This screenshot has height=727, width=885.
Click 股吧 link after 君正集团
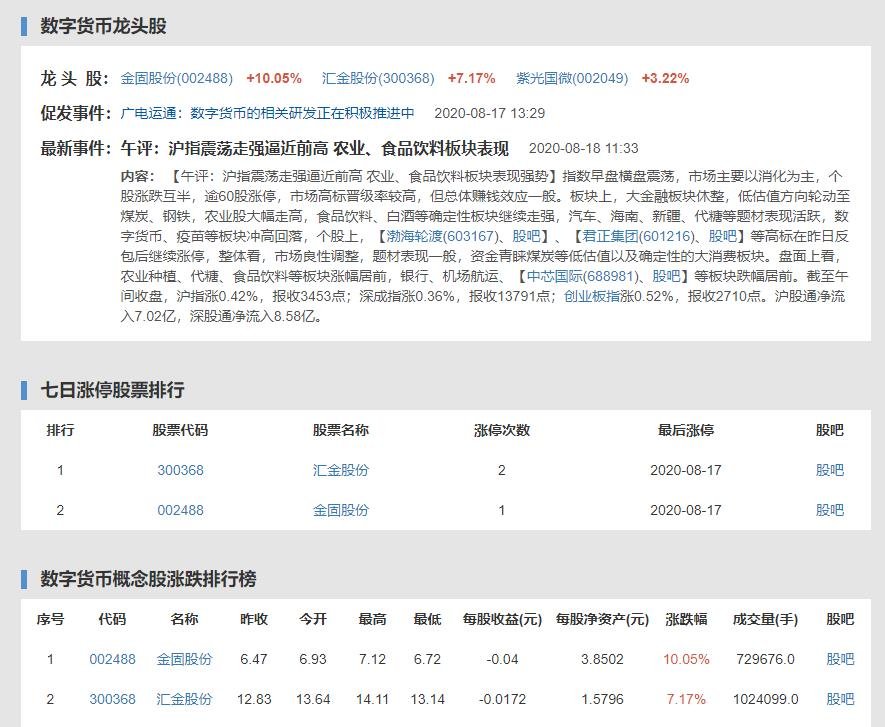click(x=722, y=237)
